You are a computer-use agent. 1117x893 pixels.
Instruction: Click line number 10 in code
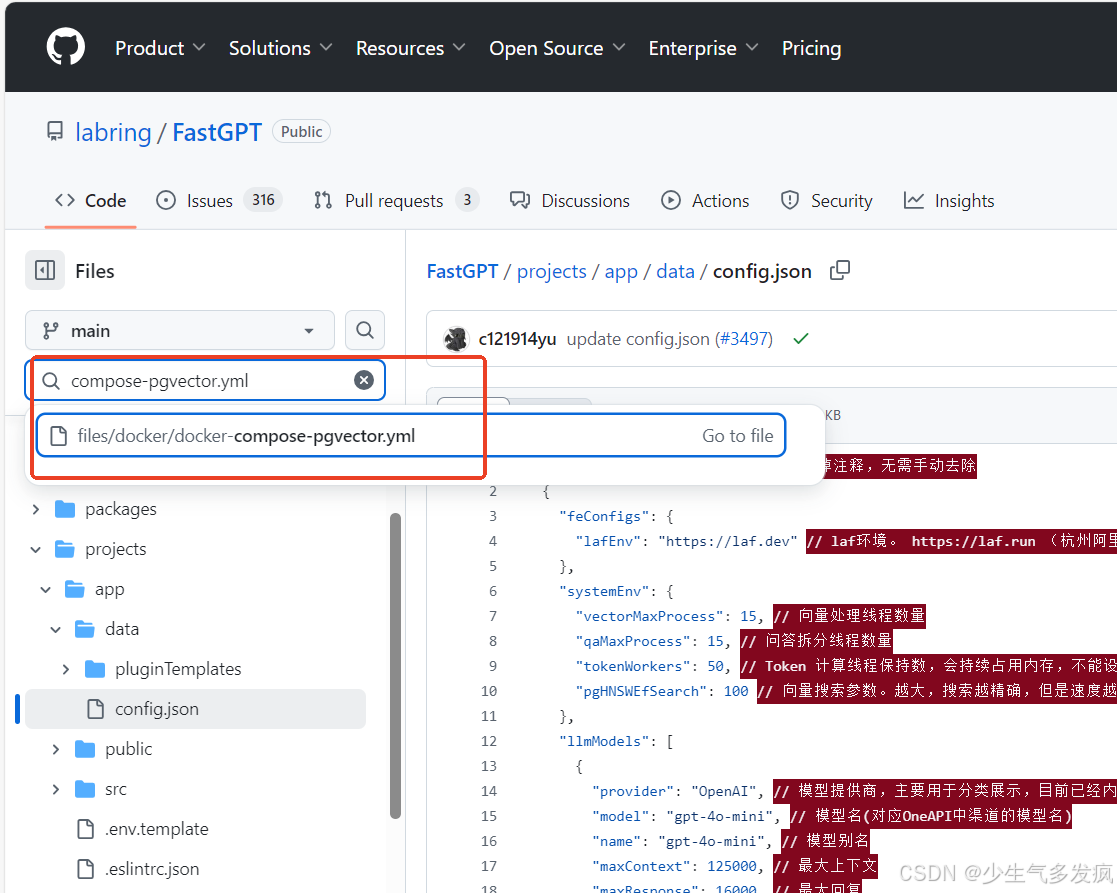(x=489, y=691)
